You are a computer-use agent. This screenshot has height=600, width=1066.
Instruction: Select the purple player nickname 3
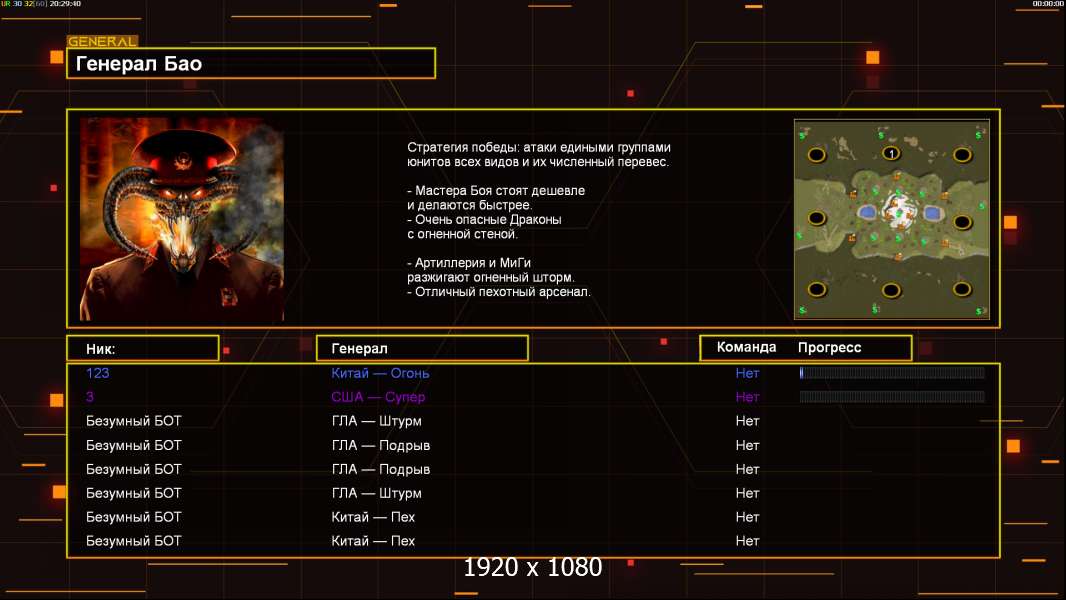point(90,396)
